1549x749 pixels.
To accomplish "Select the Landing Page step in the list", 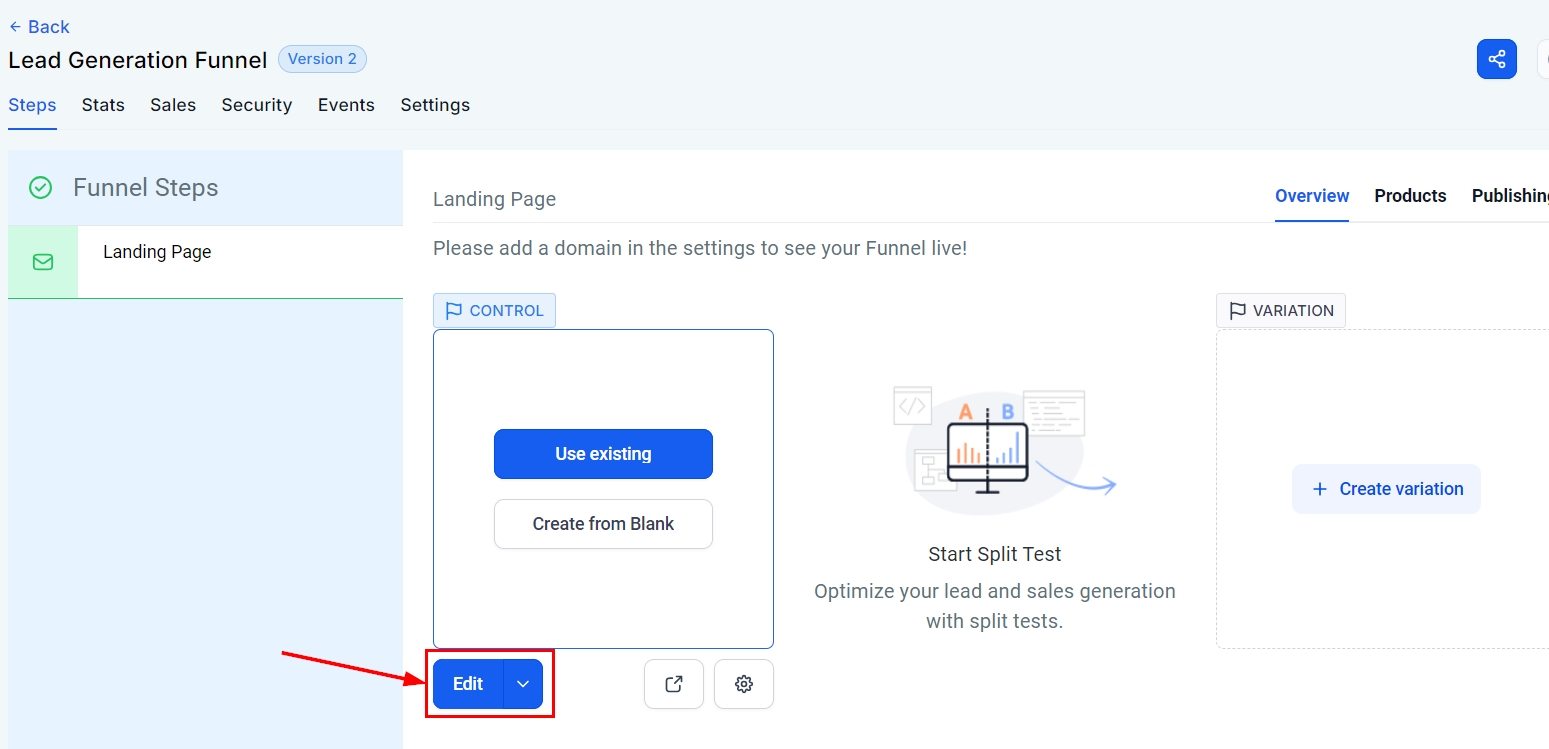I will (x=157, y=252).
